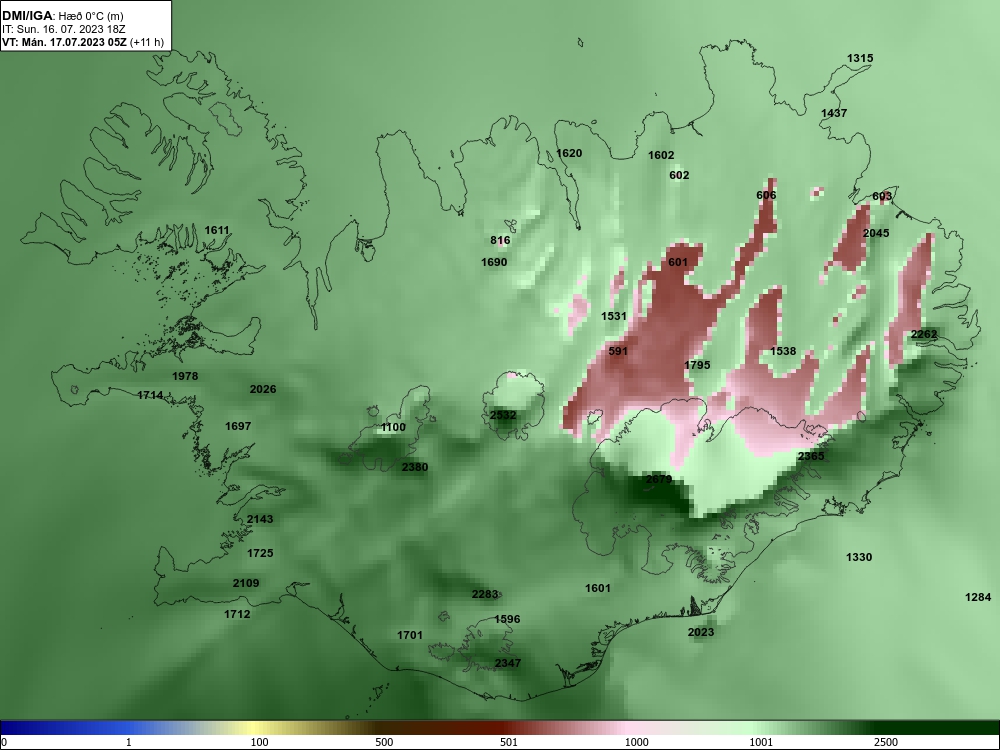Click the map value 1602

click(x=661, y=155)
